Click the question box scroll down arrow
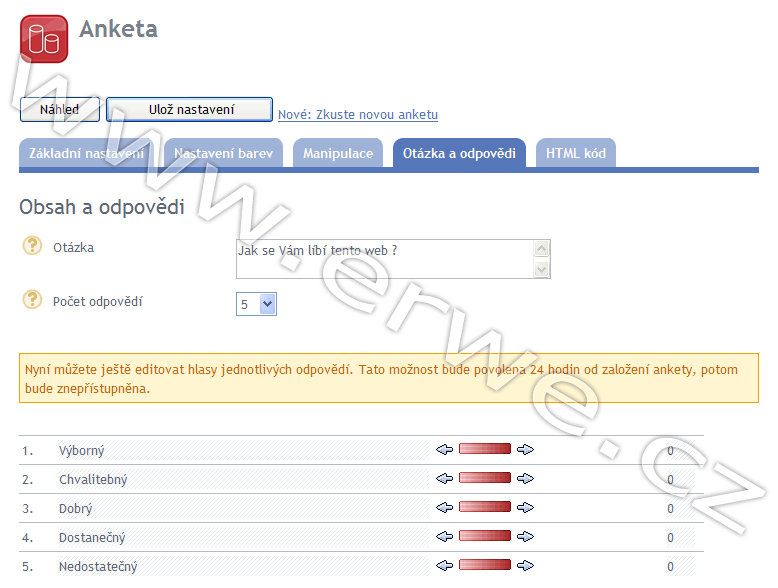This screenshot has height=588, width=778. coord(541,269)
